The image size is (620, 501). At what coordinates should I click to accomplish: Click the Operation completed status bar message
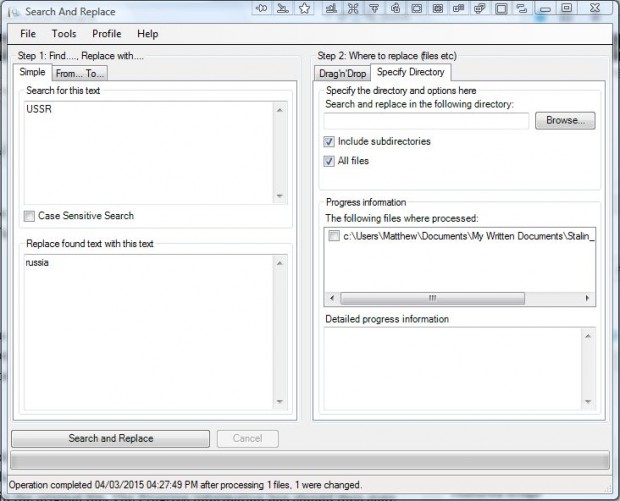coord(185,485)
